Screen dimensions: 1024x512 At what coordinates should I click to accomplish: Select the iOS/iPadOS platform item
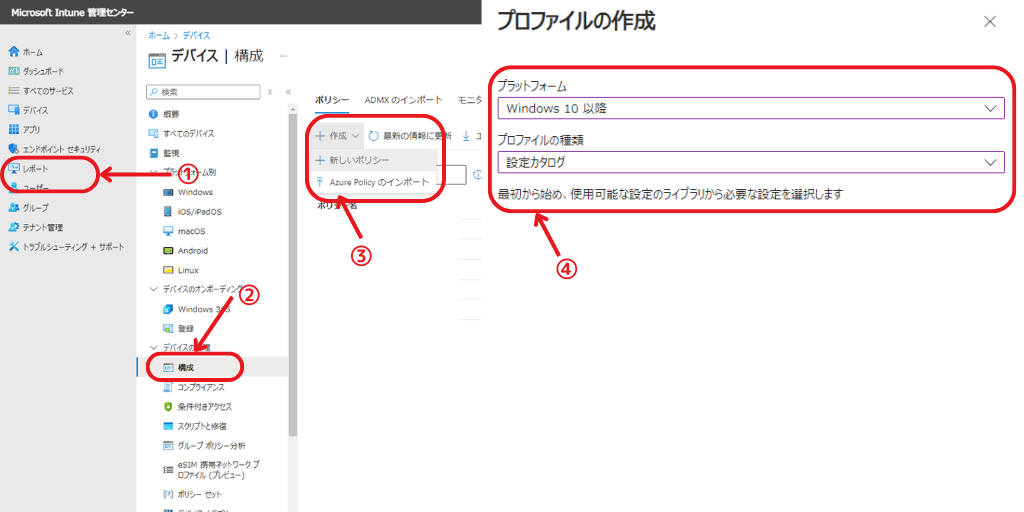(x=192, y=212)
